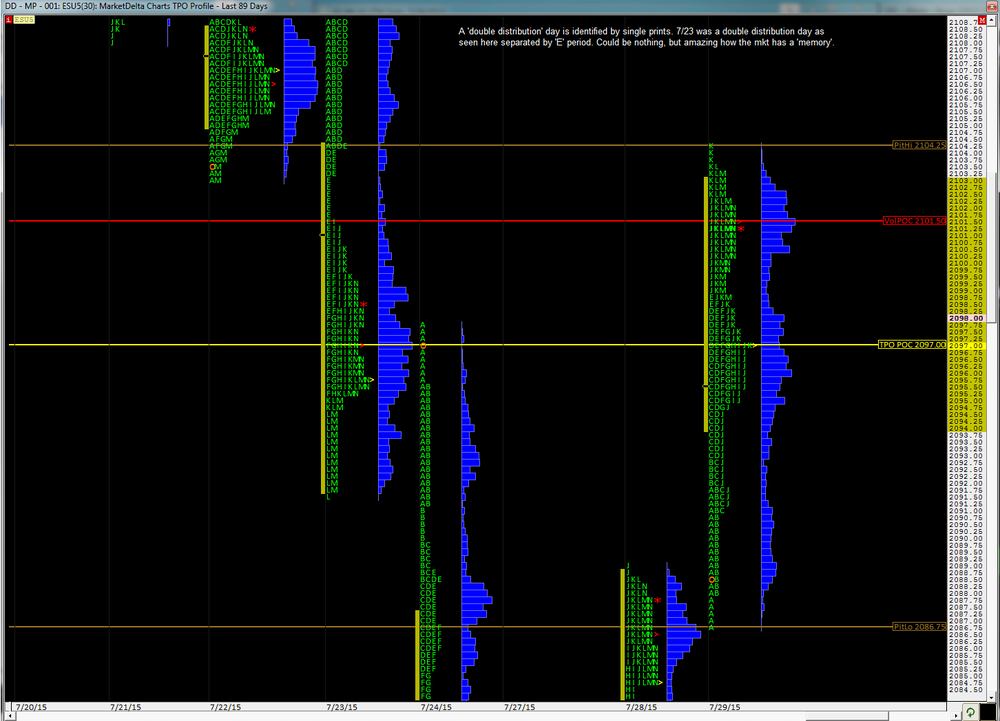This screenshot has width=1000, height=721.
Task: Click the red chart number 1 icon
Action: tap(8, 20)
